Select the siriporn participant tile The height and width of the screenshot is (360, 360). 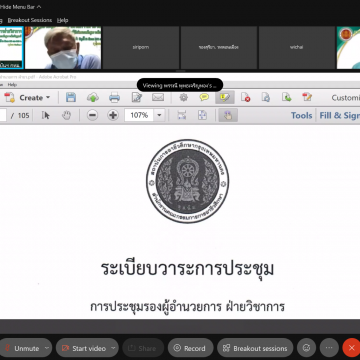pyautogui.click(x=141, y=47)
